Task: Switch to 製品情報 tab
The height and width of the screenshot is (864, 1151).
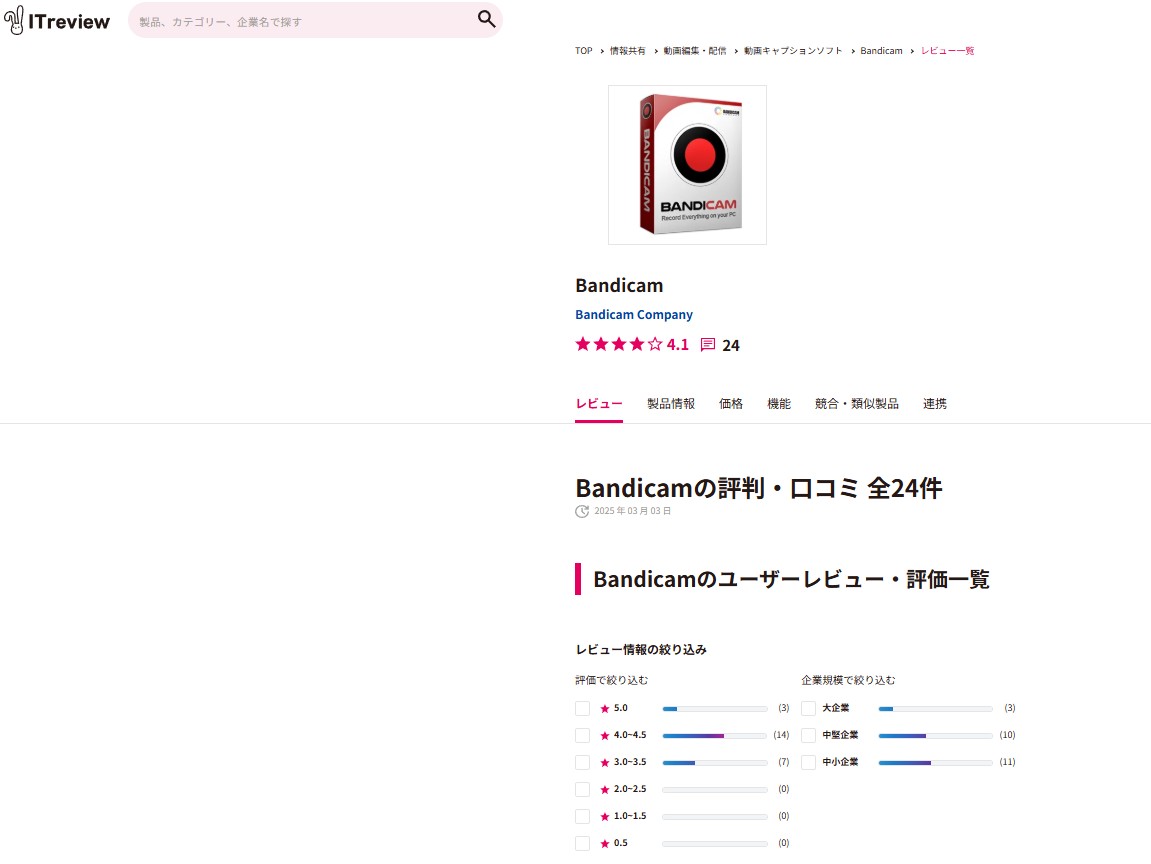Action: (671, 404)
